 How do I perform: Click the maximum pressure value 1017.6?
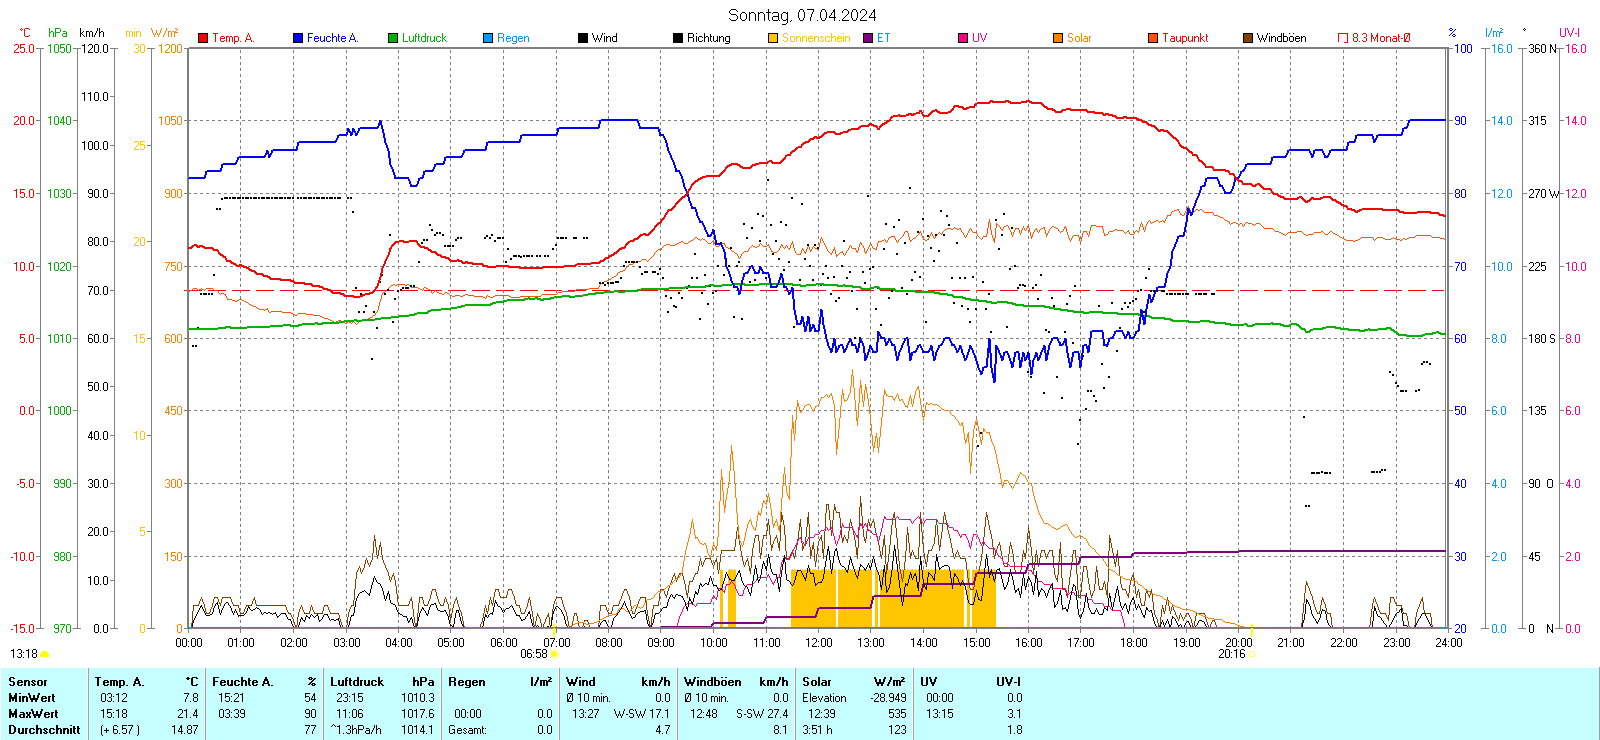[418, 714]
